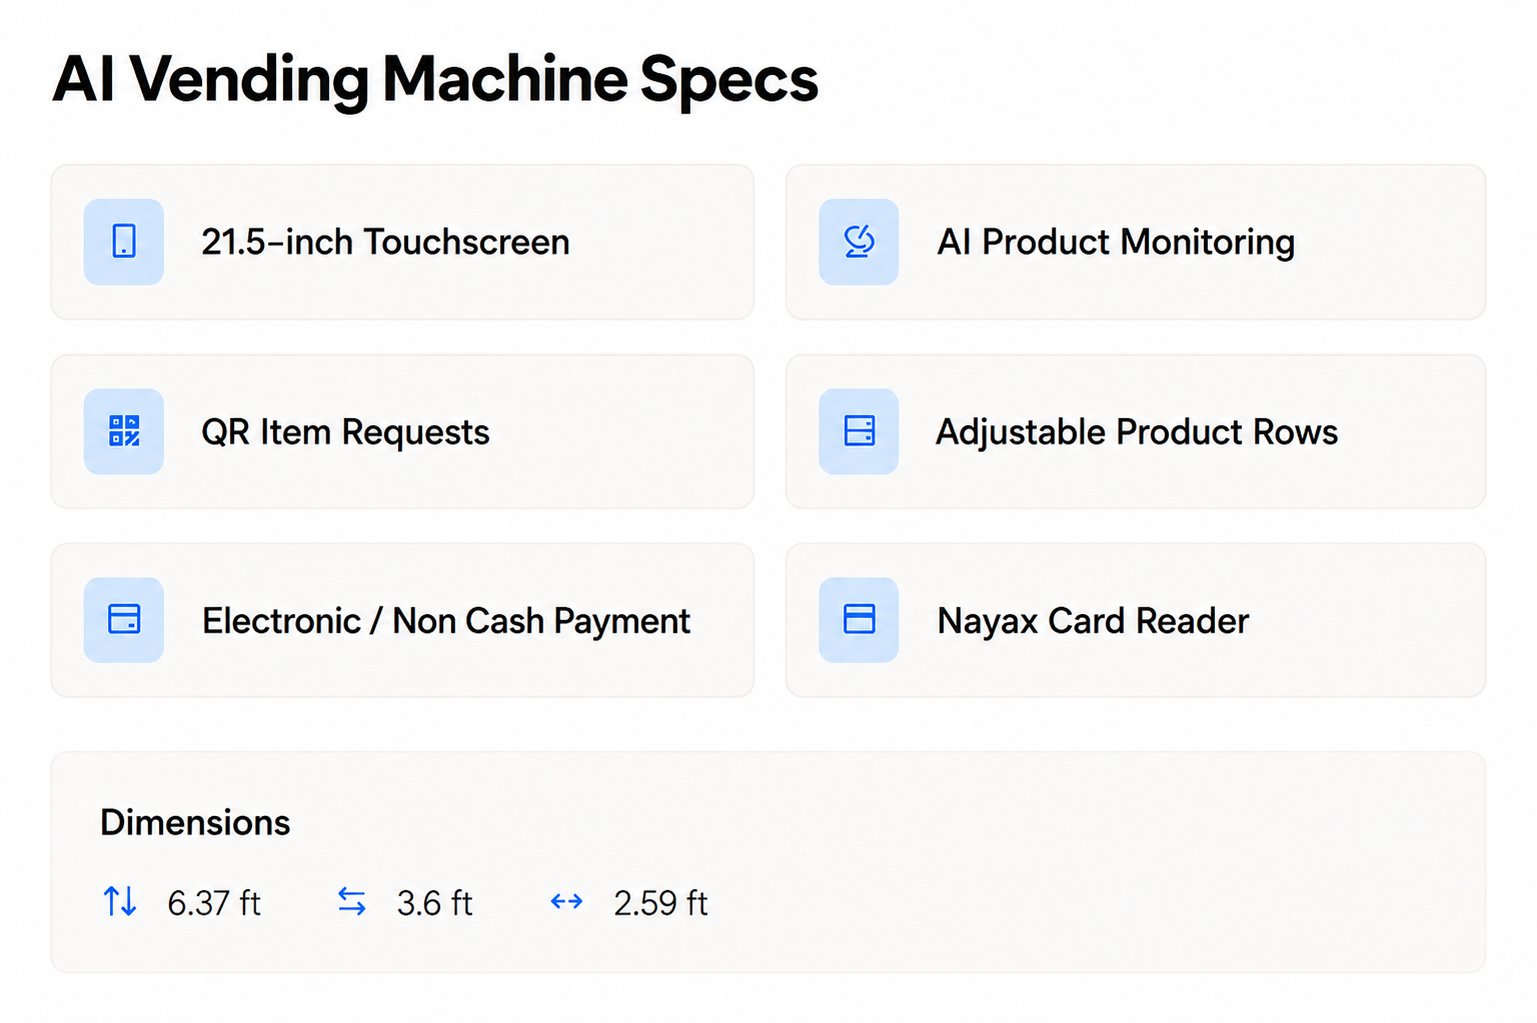Select the 3.6 ft dimension value
Viewport: 1537px width, 1023px height.
[434, 903]
